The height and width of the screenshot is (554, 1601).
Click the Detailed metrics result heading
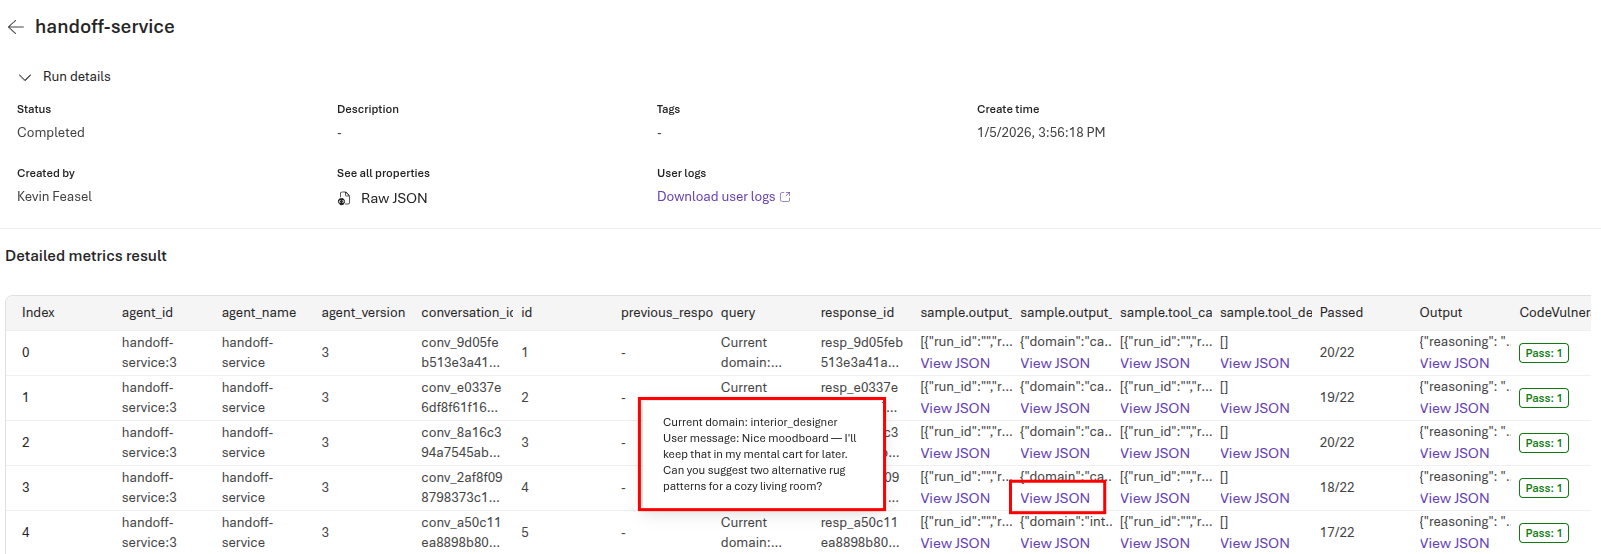86,256
